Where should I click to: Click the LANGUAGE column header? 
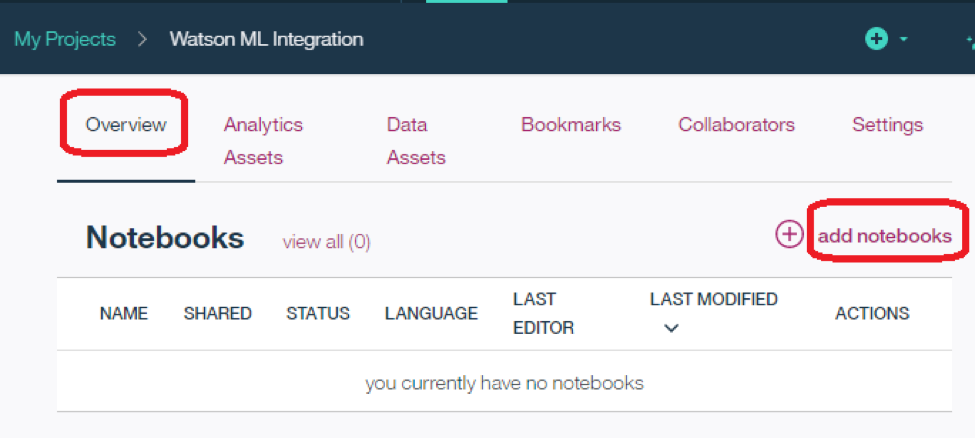click(432, 314)
